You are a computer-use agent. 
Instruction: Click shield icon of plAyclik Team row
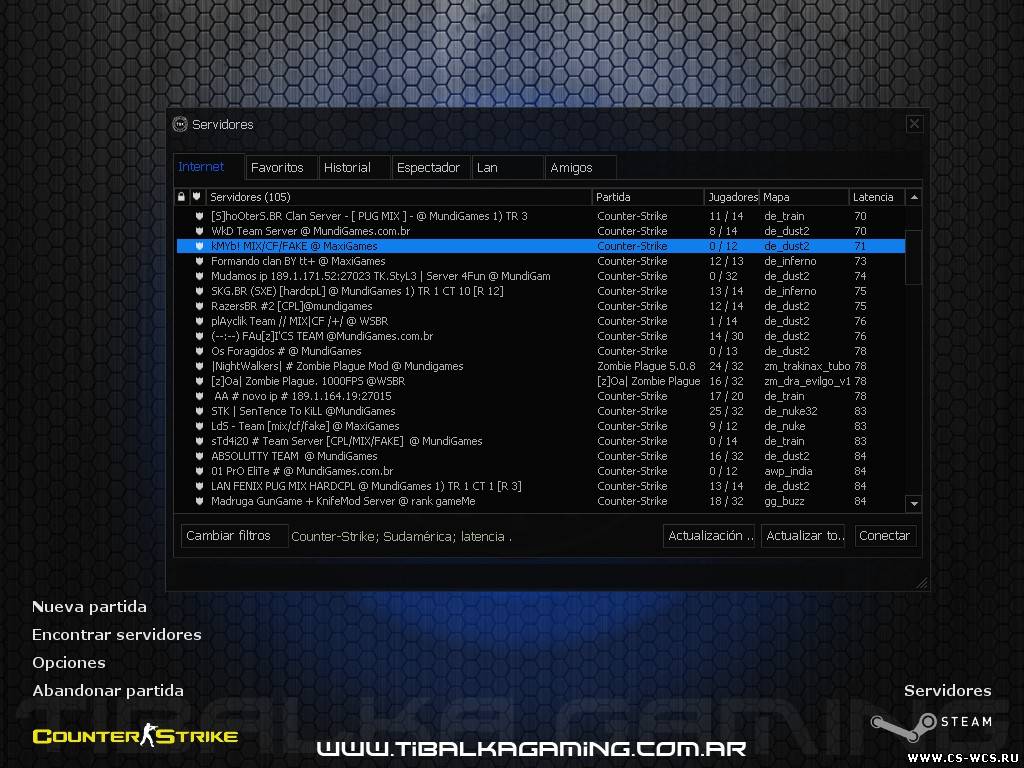[x=200, y=321]
